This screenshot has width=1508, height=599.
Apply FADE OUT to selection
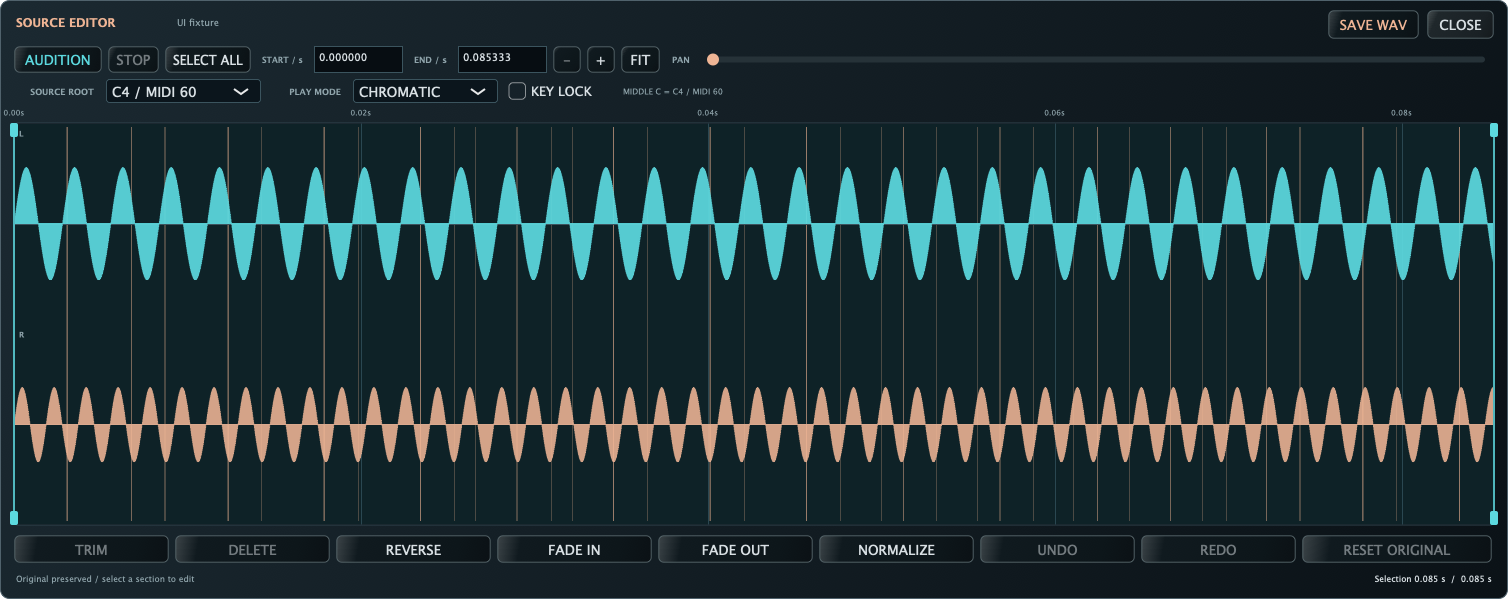point(735,549)
